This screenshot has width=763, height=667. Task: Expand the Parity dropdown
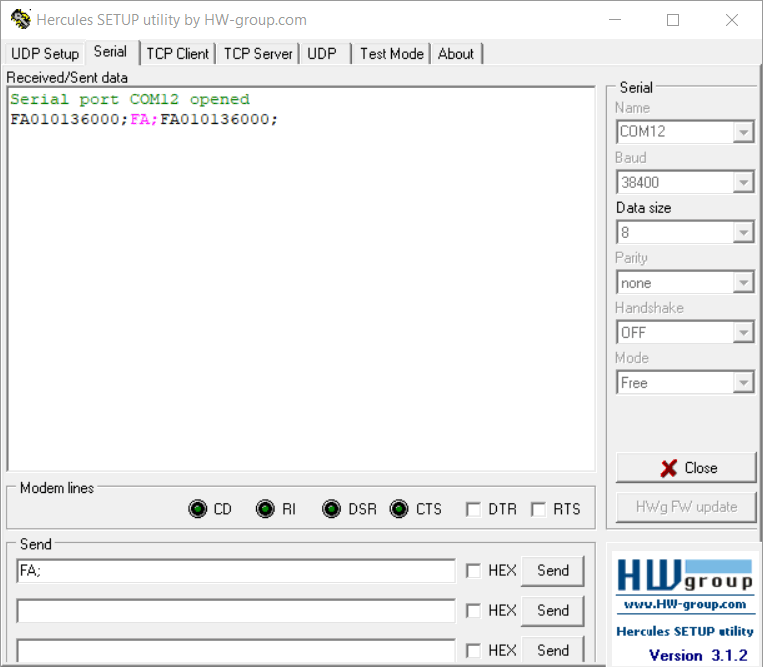pos(743,284)
